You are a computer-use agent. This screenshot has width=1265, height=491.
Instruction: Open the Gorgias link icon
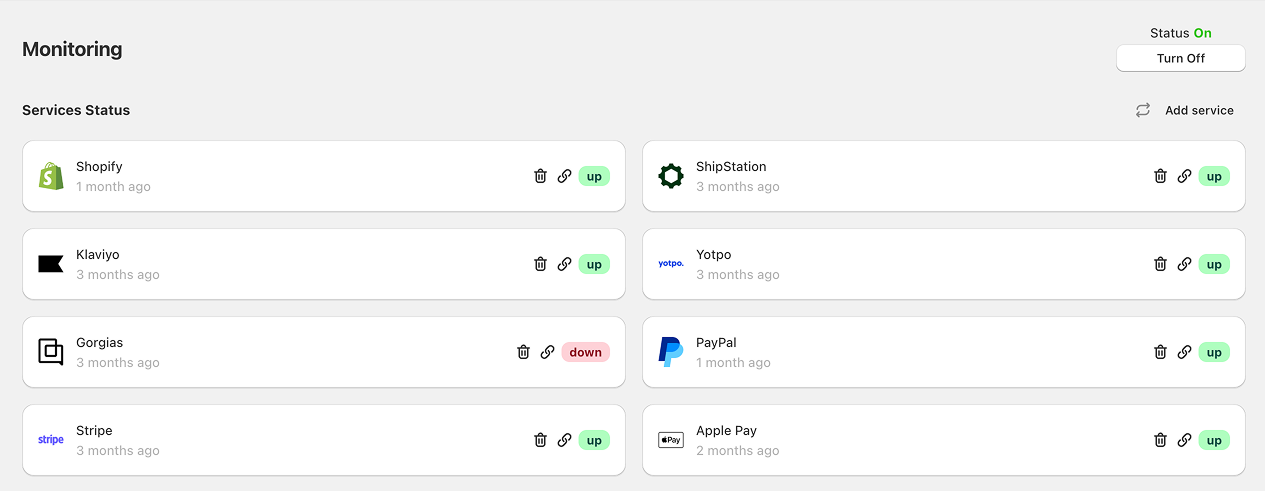[x=547, y=352]
